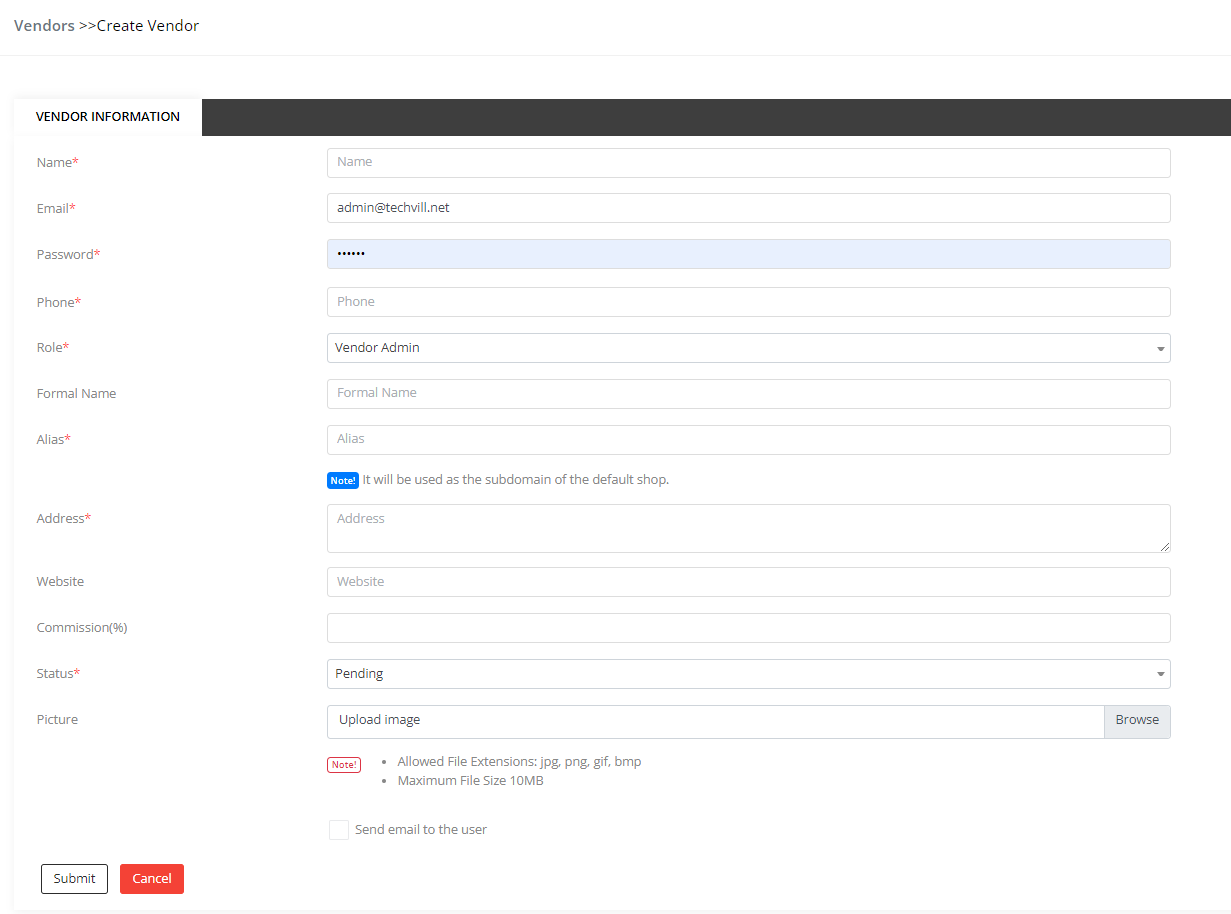Viewport: 1231px width, 914px height.
Task: Select the Vendor Information tab
Action: 108,117
